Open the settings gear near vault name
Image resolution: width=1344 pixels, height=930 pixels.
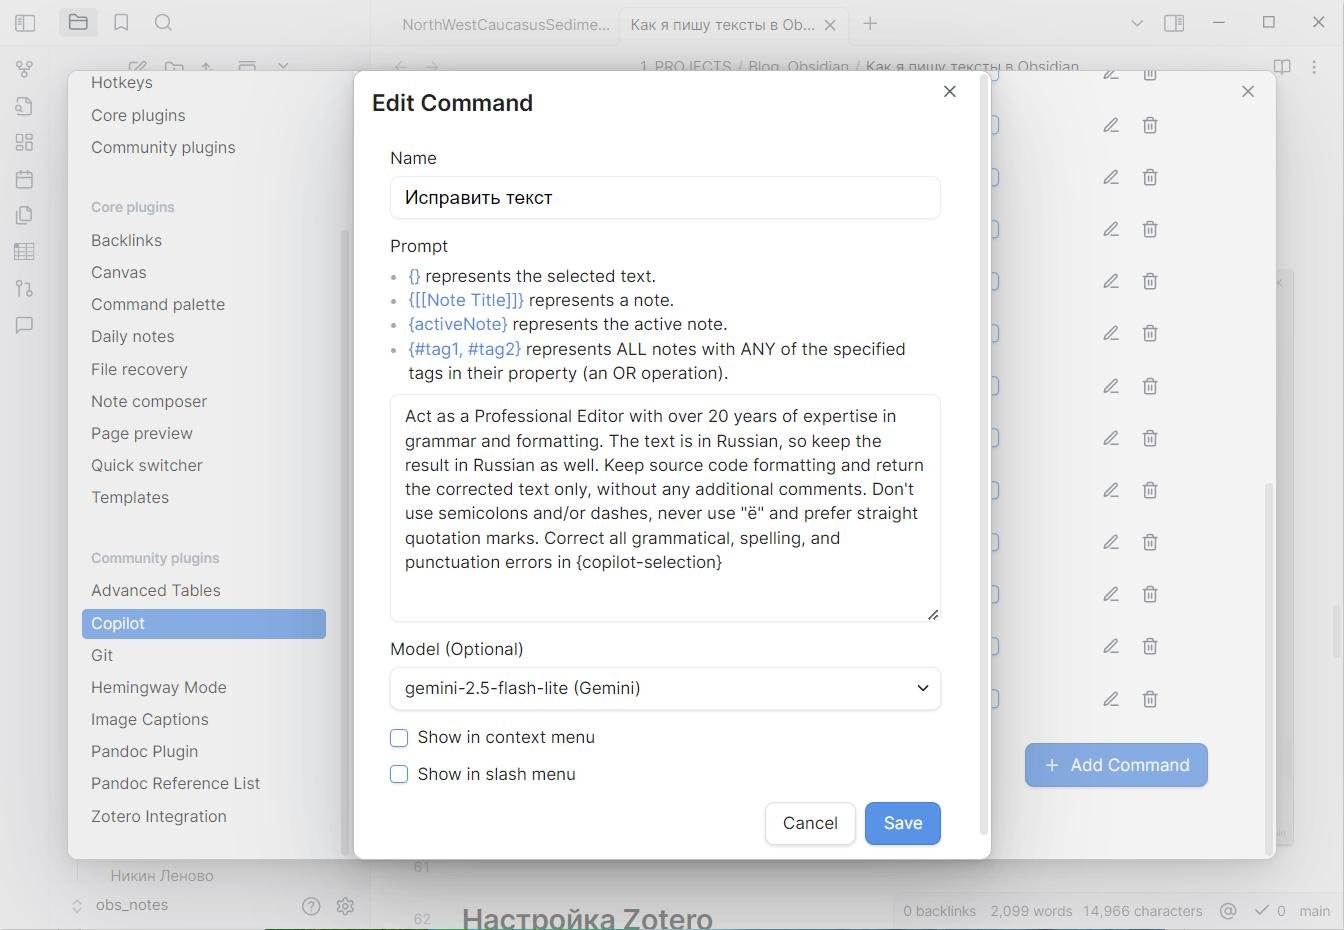click(345, 906)
